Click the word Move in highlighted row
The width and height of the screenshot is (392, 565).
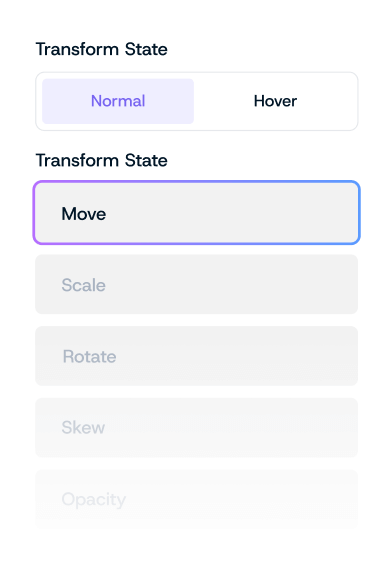point(84,214)
